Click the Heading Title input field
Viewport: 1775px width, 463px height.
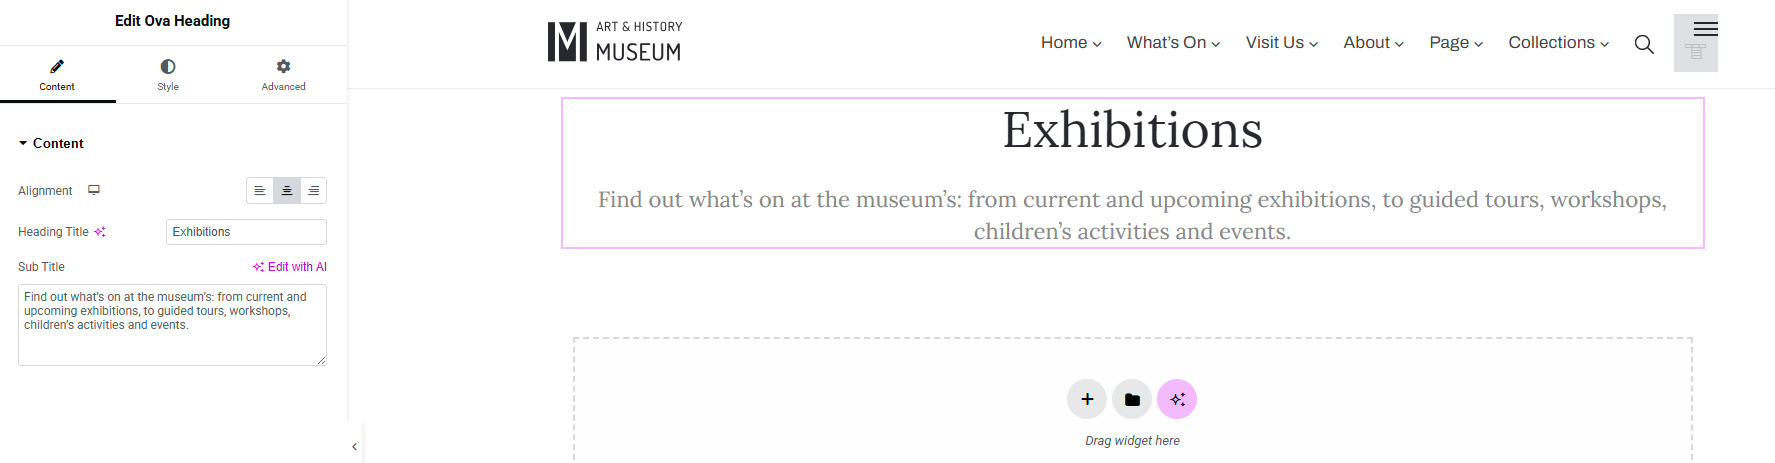pos(246,232)
